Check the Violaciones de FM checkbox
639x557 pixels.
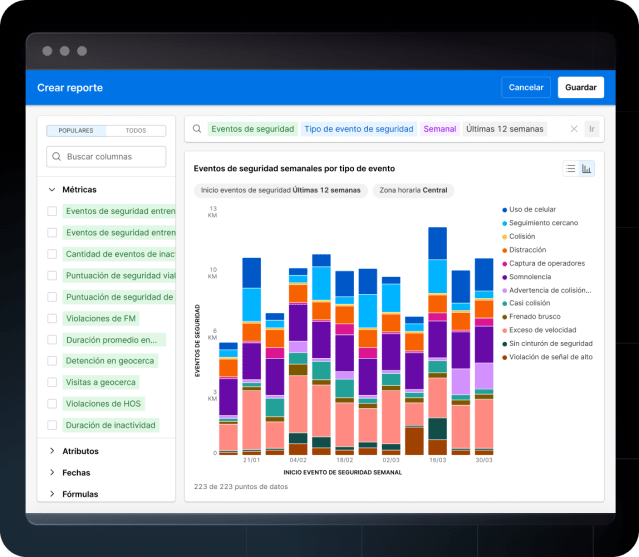click(52, 319)
